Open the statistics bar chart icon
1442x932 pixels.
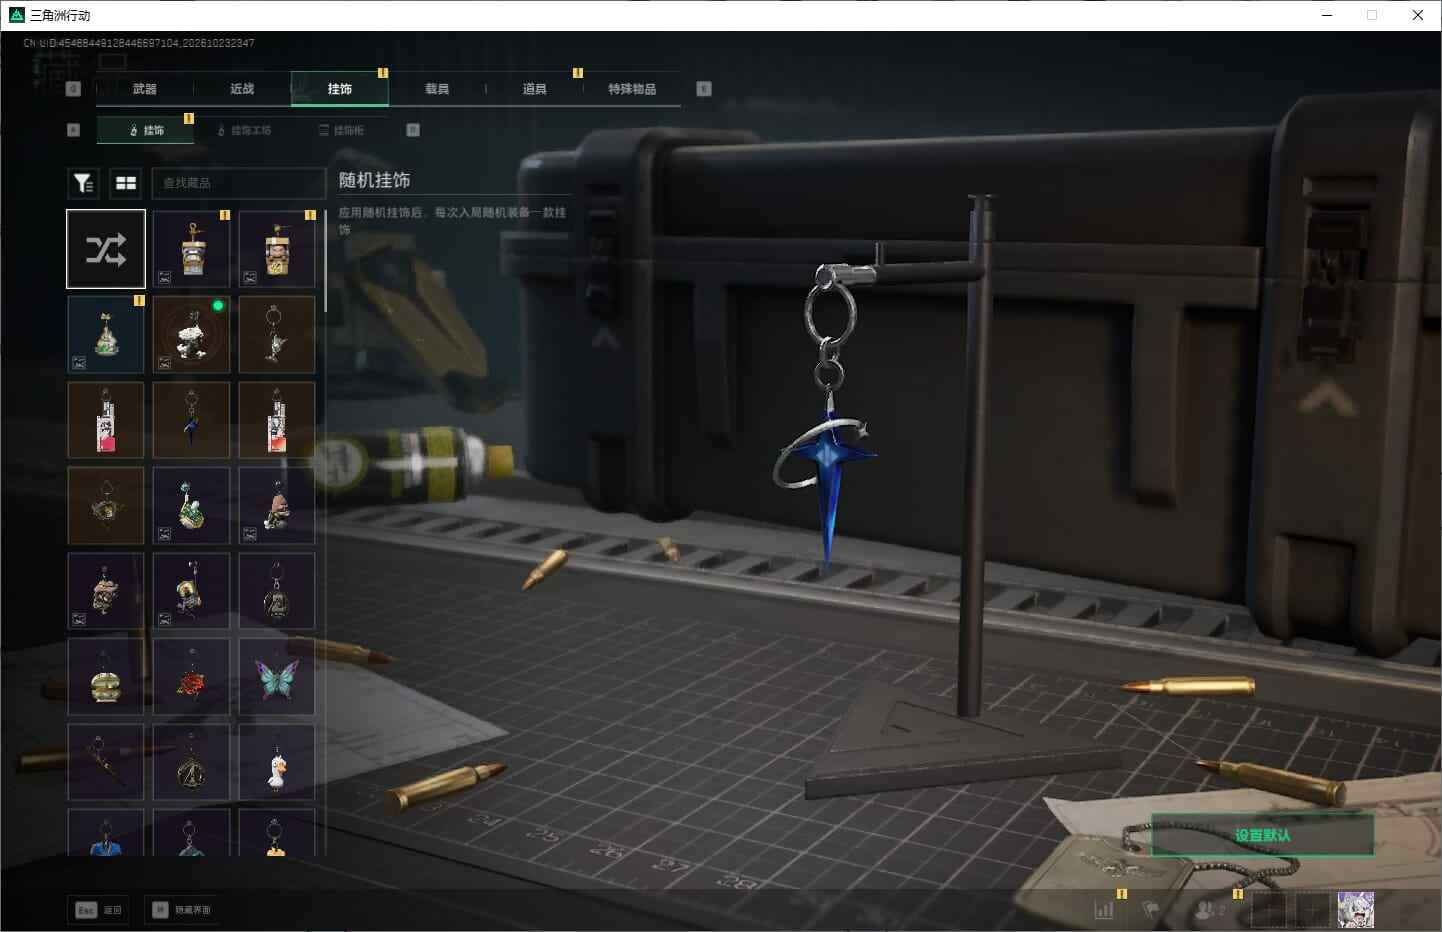click(x=1104, y=910)
